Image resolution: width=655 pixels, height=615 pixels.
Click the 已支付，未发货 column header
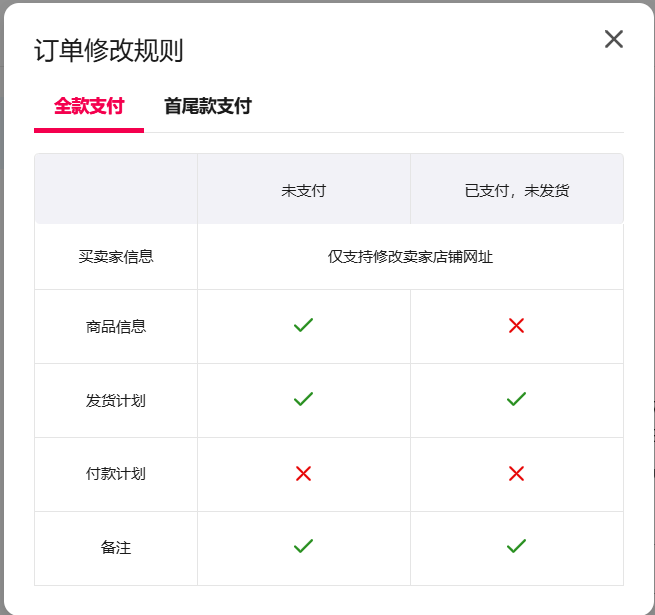(x=517, y=190)
